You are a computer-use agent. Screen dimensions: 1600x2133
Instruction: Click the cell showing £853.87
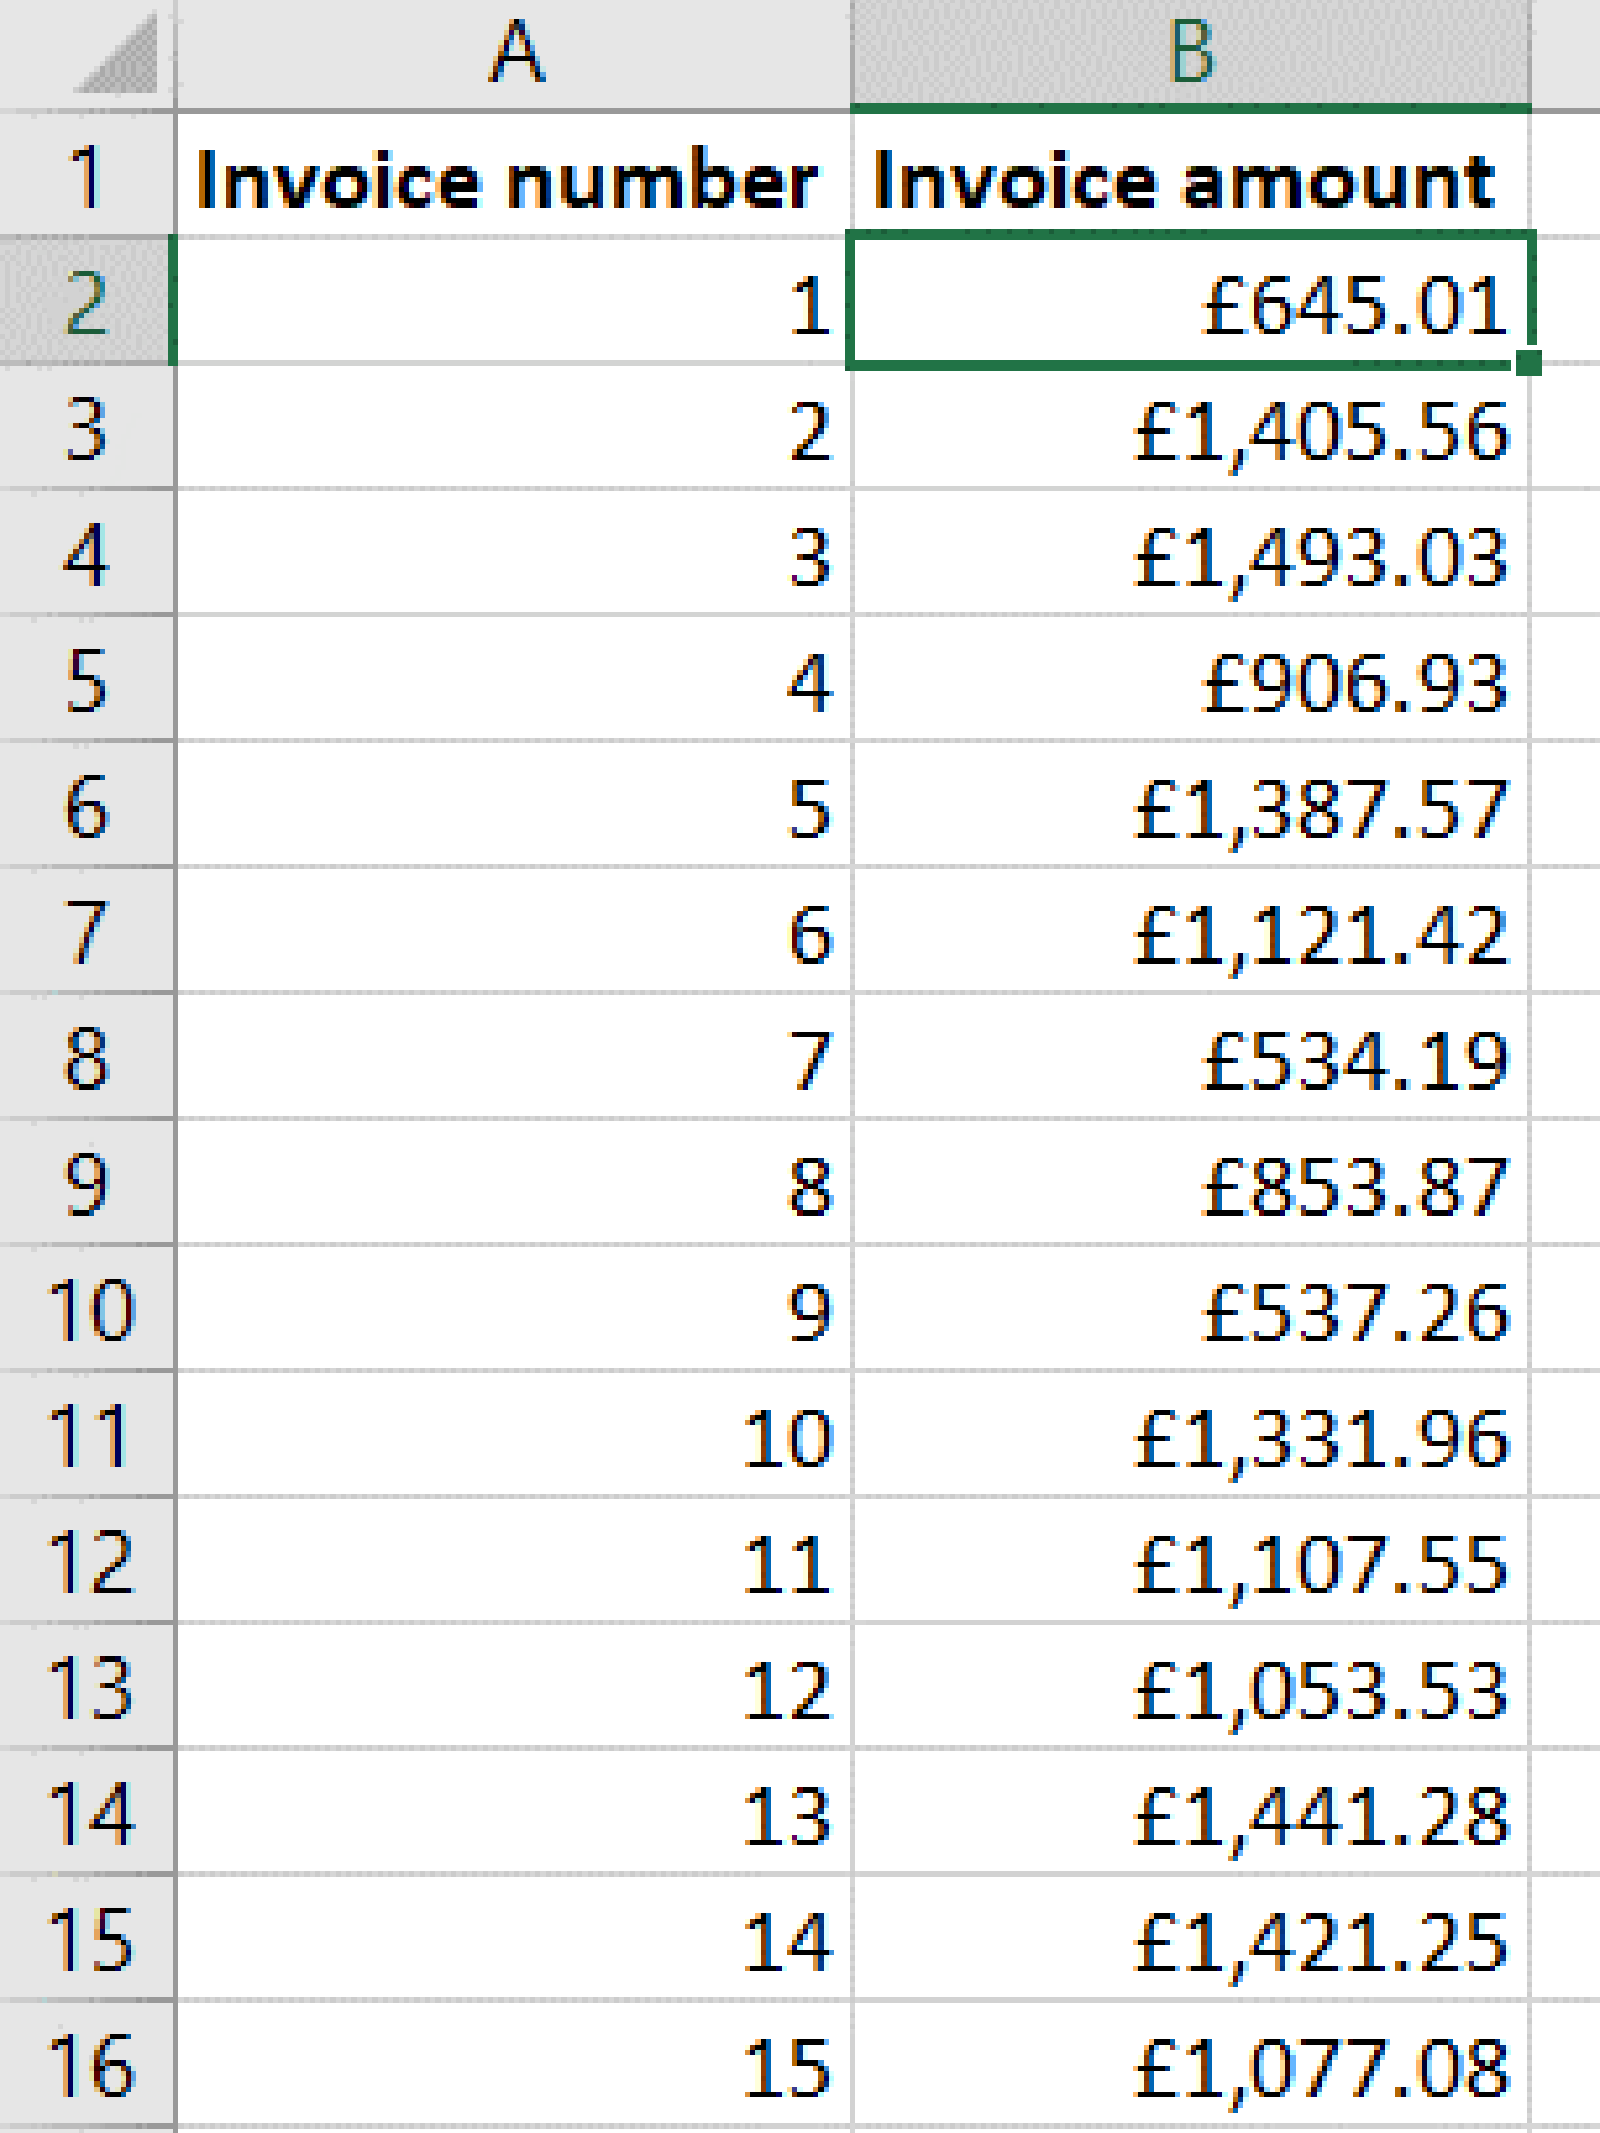click(1190, 1185)
